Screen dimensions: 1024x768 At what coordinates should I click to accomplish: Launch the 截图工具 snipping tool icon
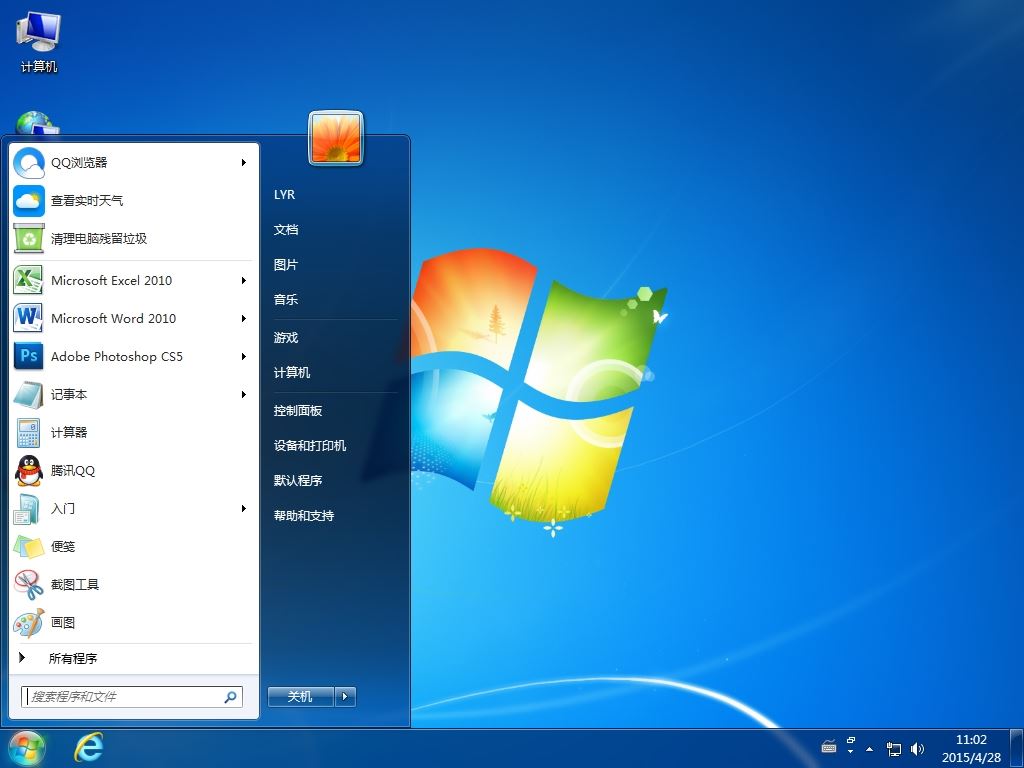coord(29,584)
